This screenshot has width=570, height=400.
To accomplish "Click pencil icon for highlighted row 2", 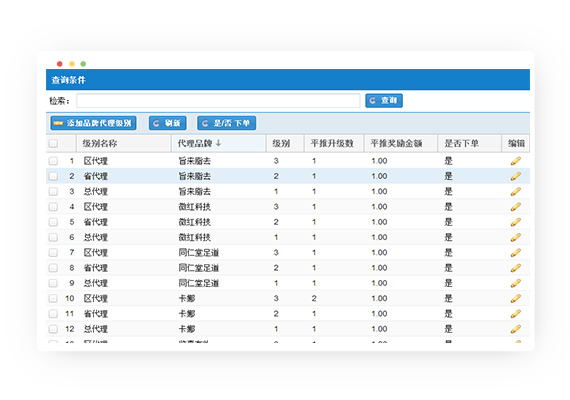I will coord(515,176).
